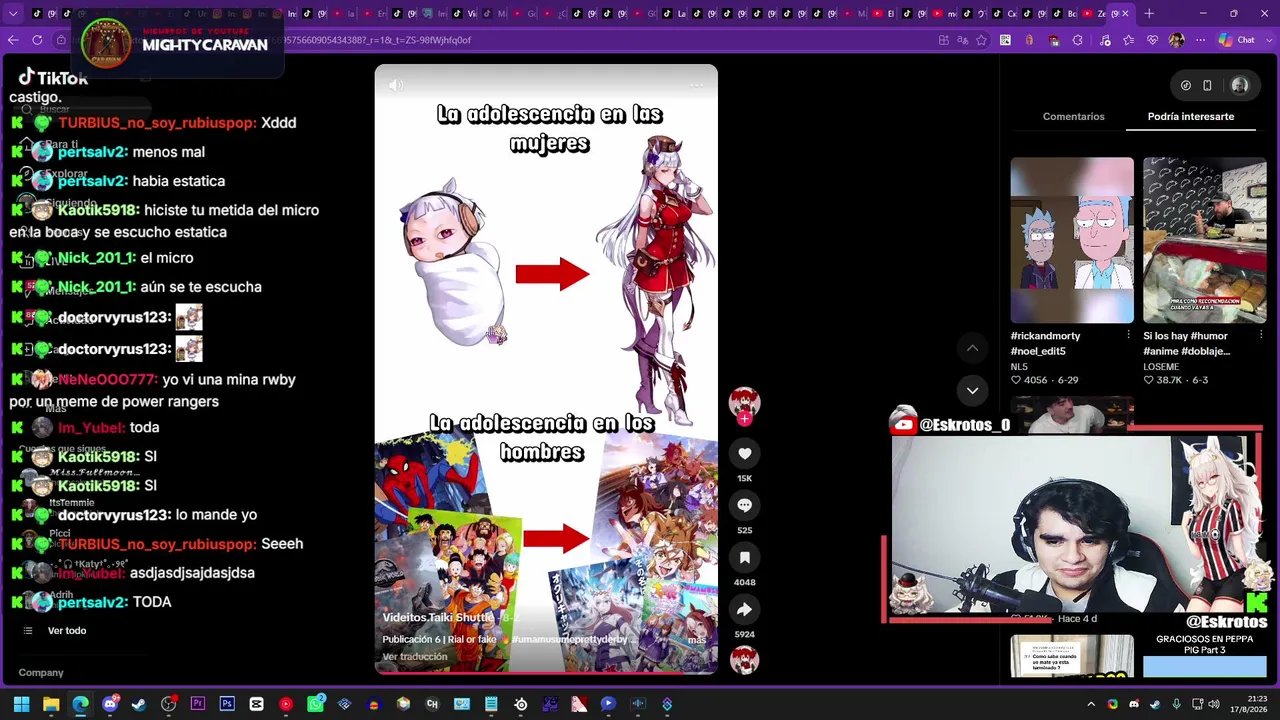Open File Explorer from the taskbar

point(51,704)
